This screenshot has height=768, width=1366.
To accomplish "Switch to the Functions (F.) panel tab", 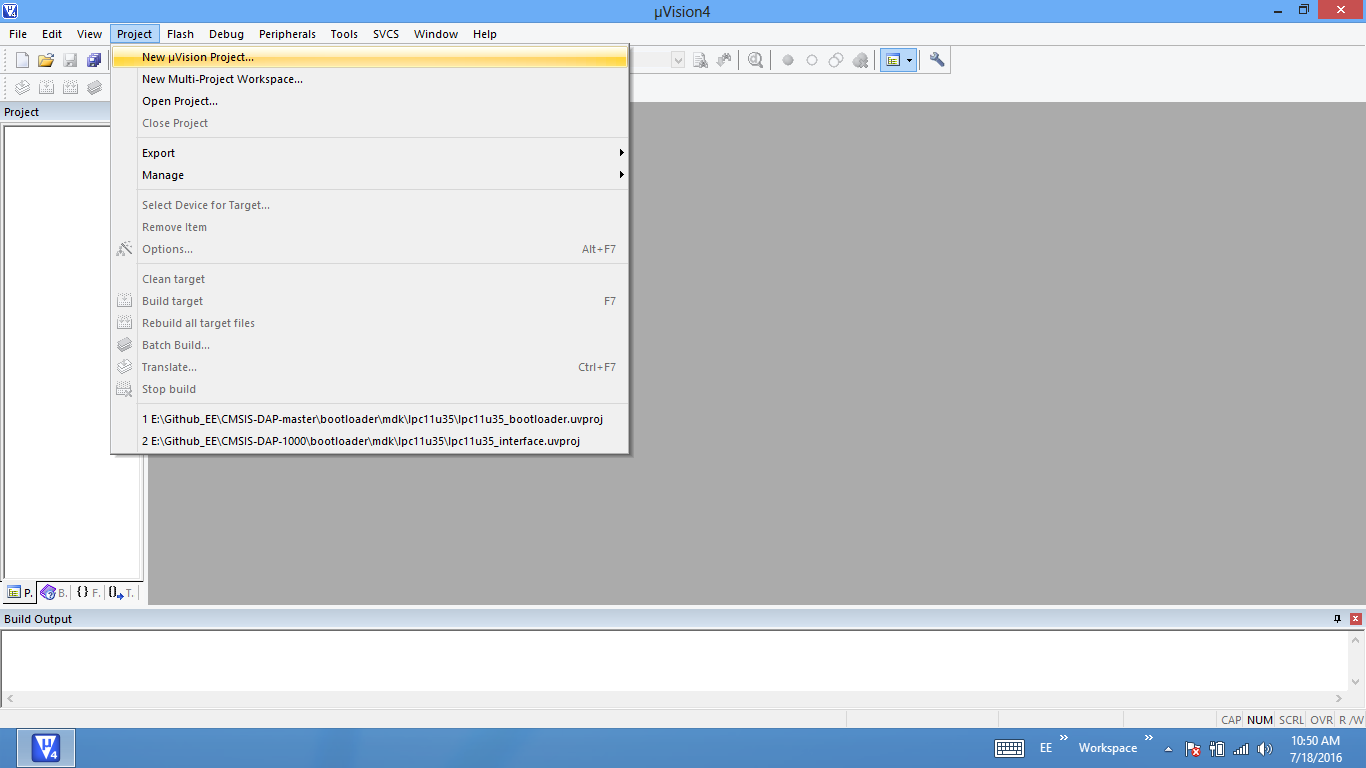I will [x=88, y=592].
